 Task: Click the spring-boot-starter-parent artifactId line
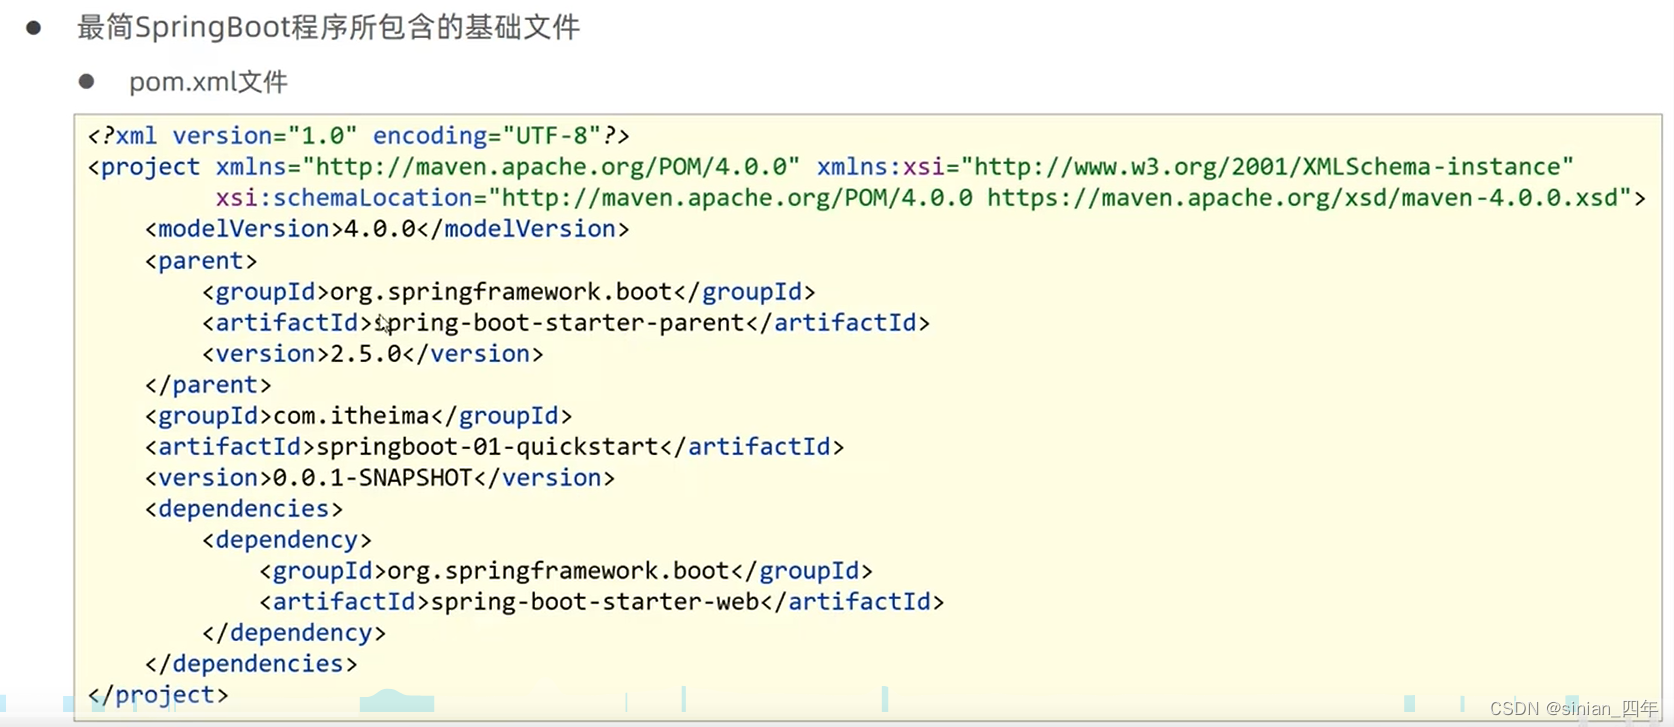566,323
